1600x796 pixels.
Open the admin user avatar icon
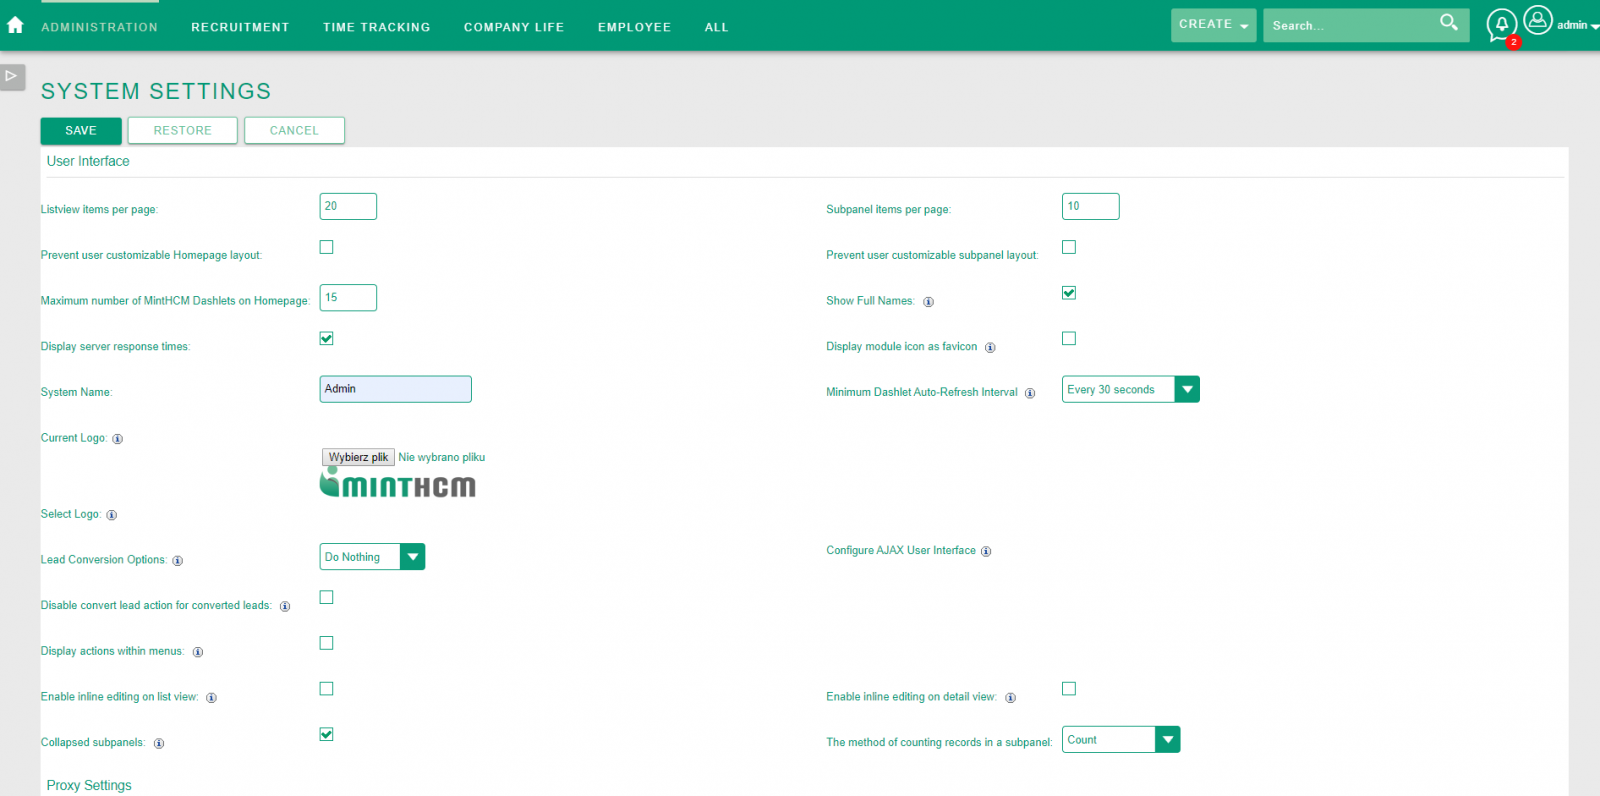pyautogui.click(x=1538, y=20)
